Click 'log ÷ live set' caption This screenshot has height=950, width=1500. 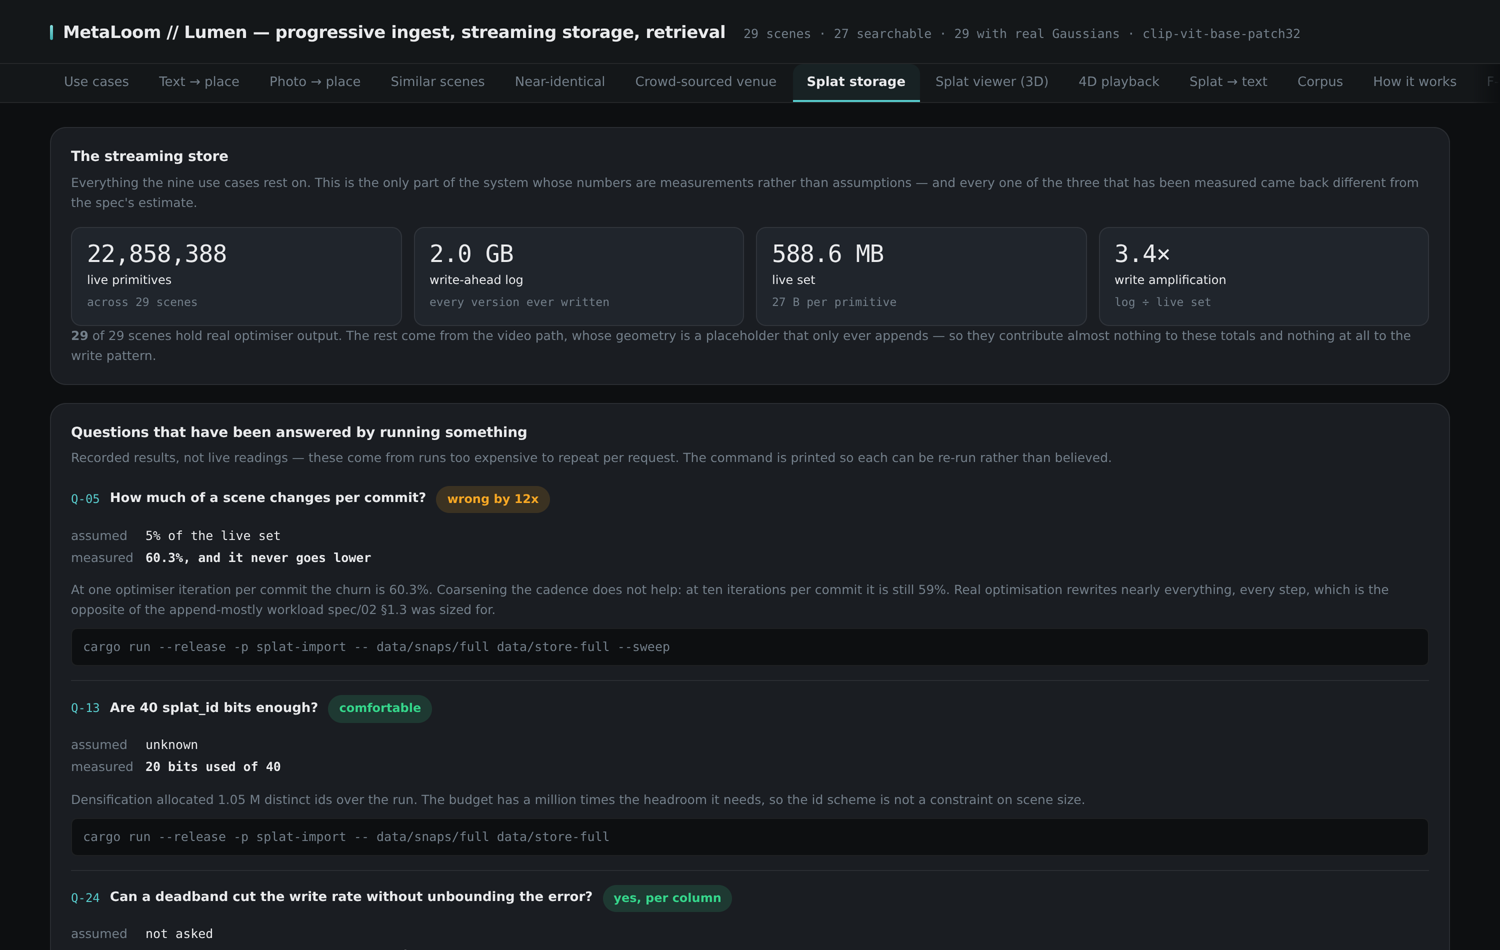click(1163, 302)
